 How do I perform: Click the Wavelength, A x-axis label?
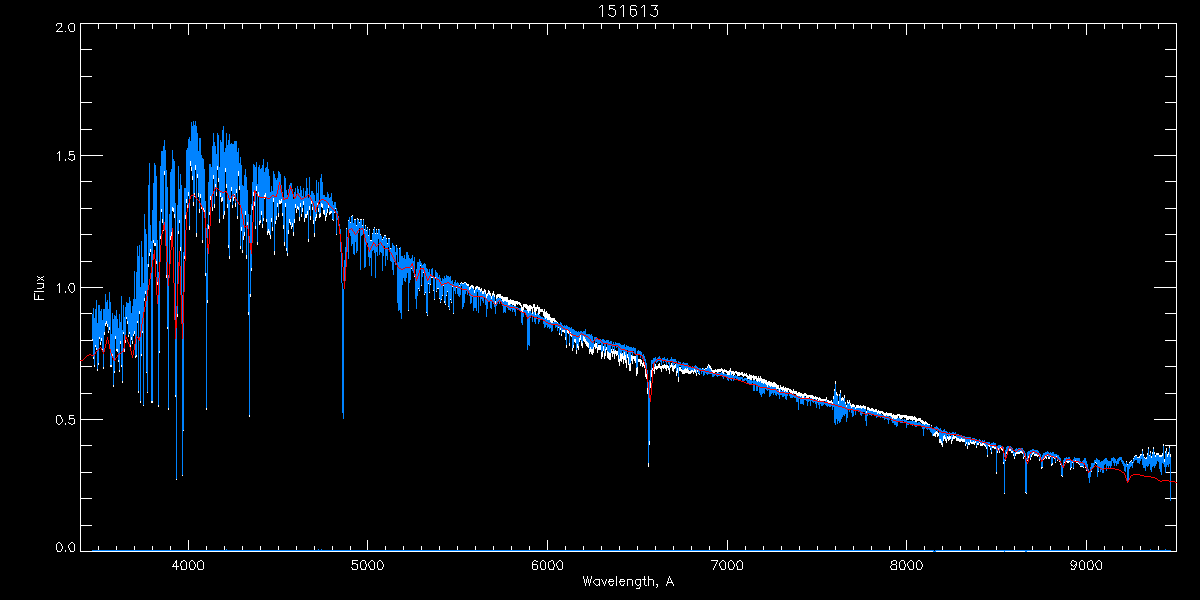(x=628, y=582)
